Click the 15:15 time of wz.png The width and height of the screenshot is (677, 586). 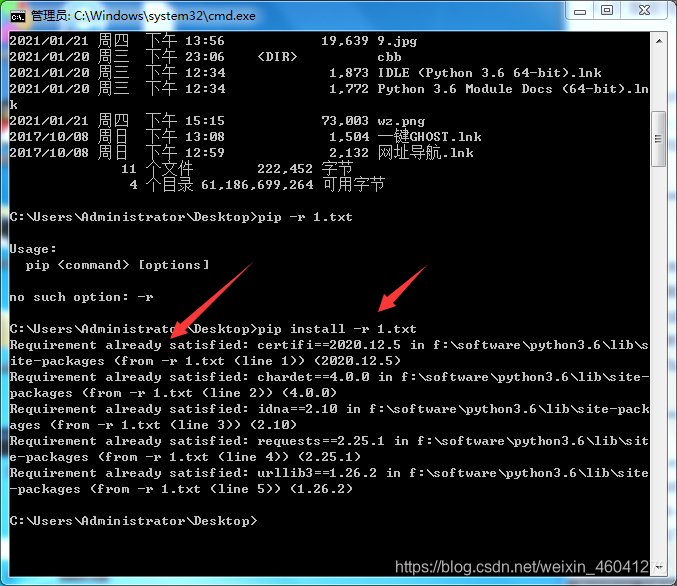[205, 121]
